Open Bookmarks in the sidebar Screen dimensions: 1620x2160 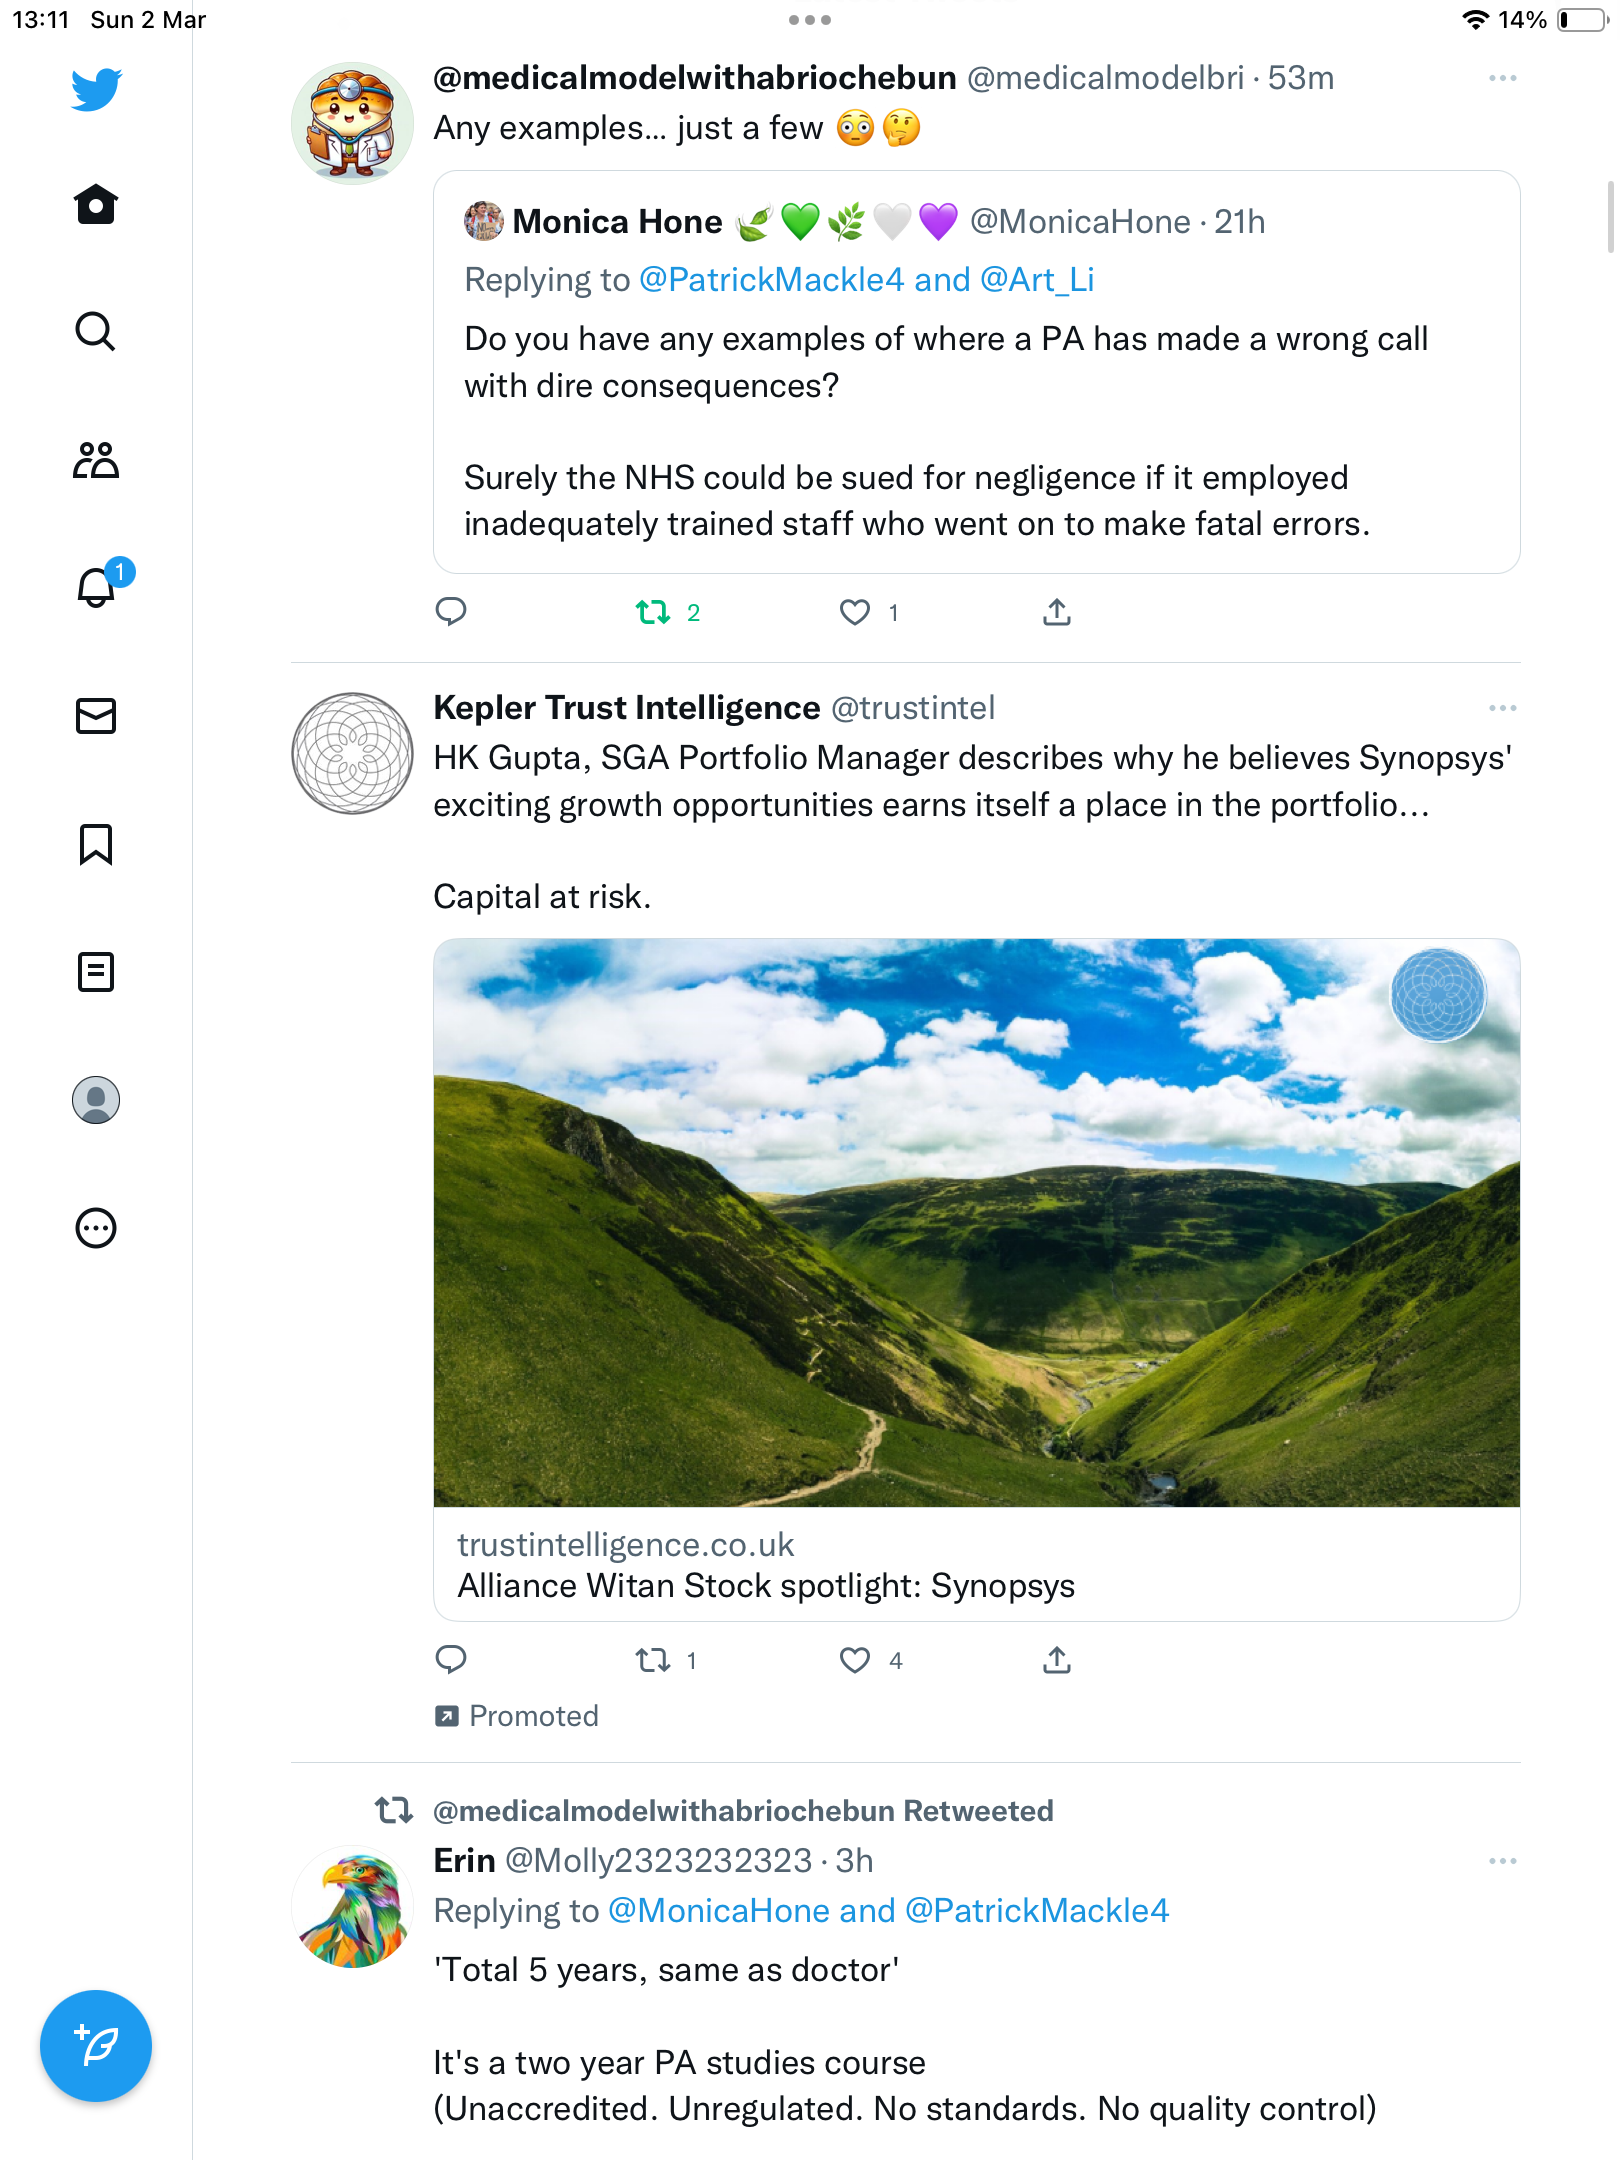coord(96,844)
